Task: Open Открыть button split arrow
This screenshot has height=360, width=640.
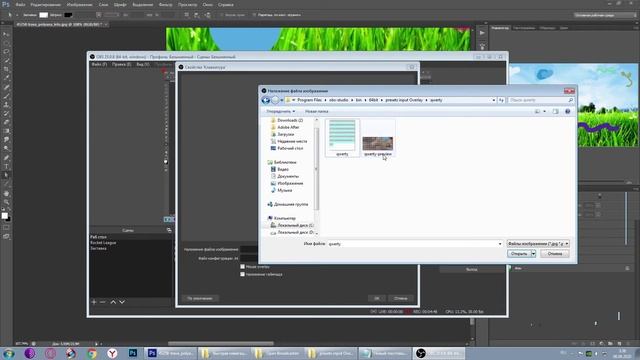Action: [533, 253]
